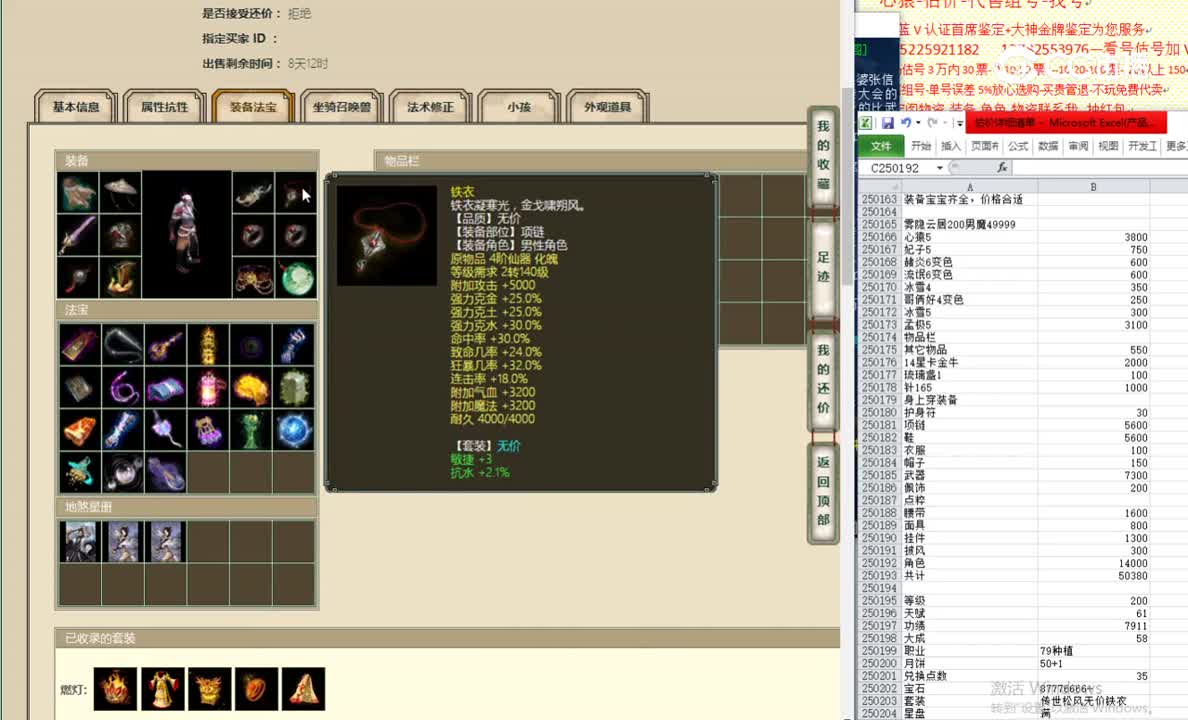Select the flame set icon beside 燃灯
1188x720 pixels.
115,688
